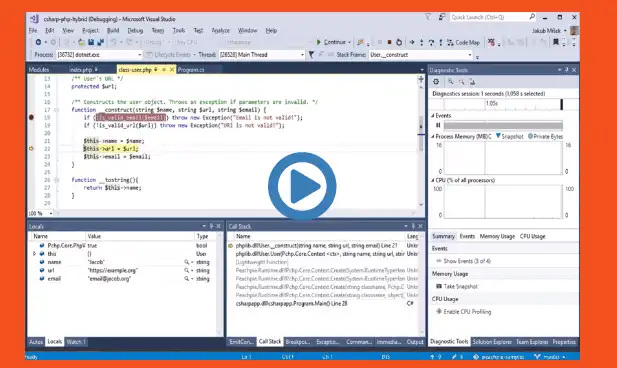617x368 pixels.
Task: Switch to the Program.cs editor tab
Action: [191, 70]
